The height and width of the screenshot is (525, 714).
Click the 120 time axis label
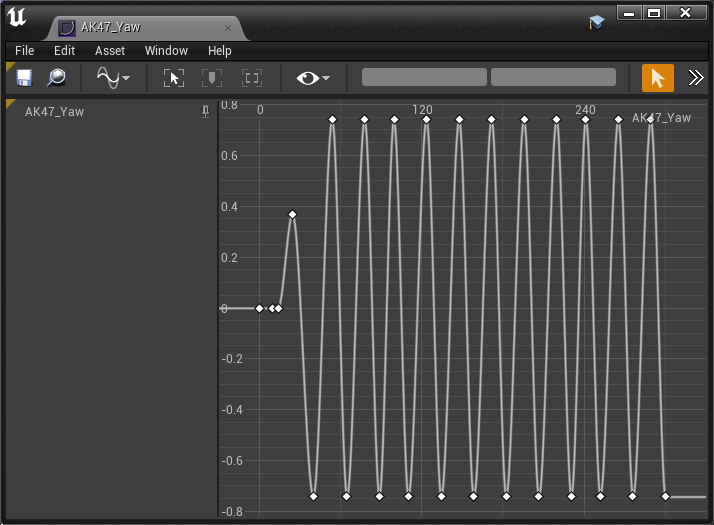pyautogui.click(x=422, y=110)
